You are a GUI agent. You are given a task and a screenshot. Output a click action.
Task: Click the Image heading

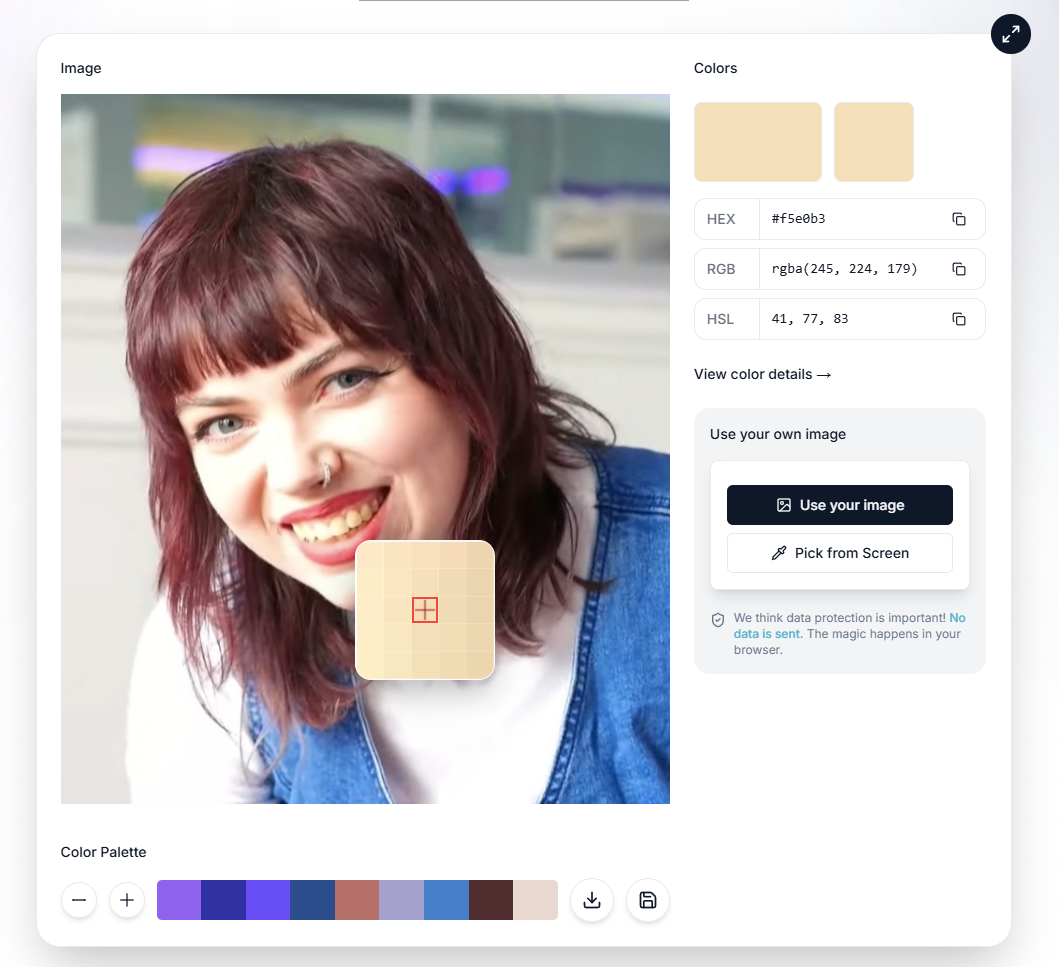[81, 68]
